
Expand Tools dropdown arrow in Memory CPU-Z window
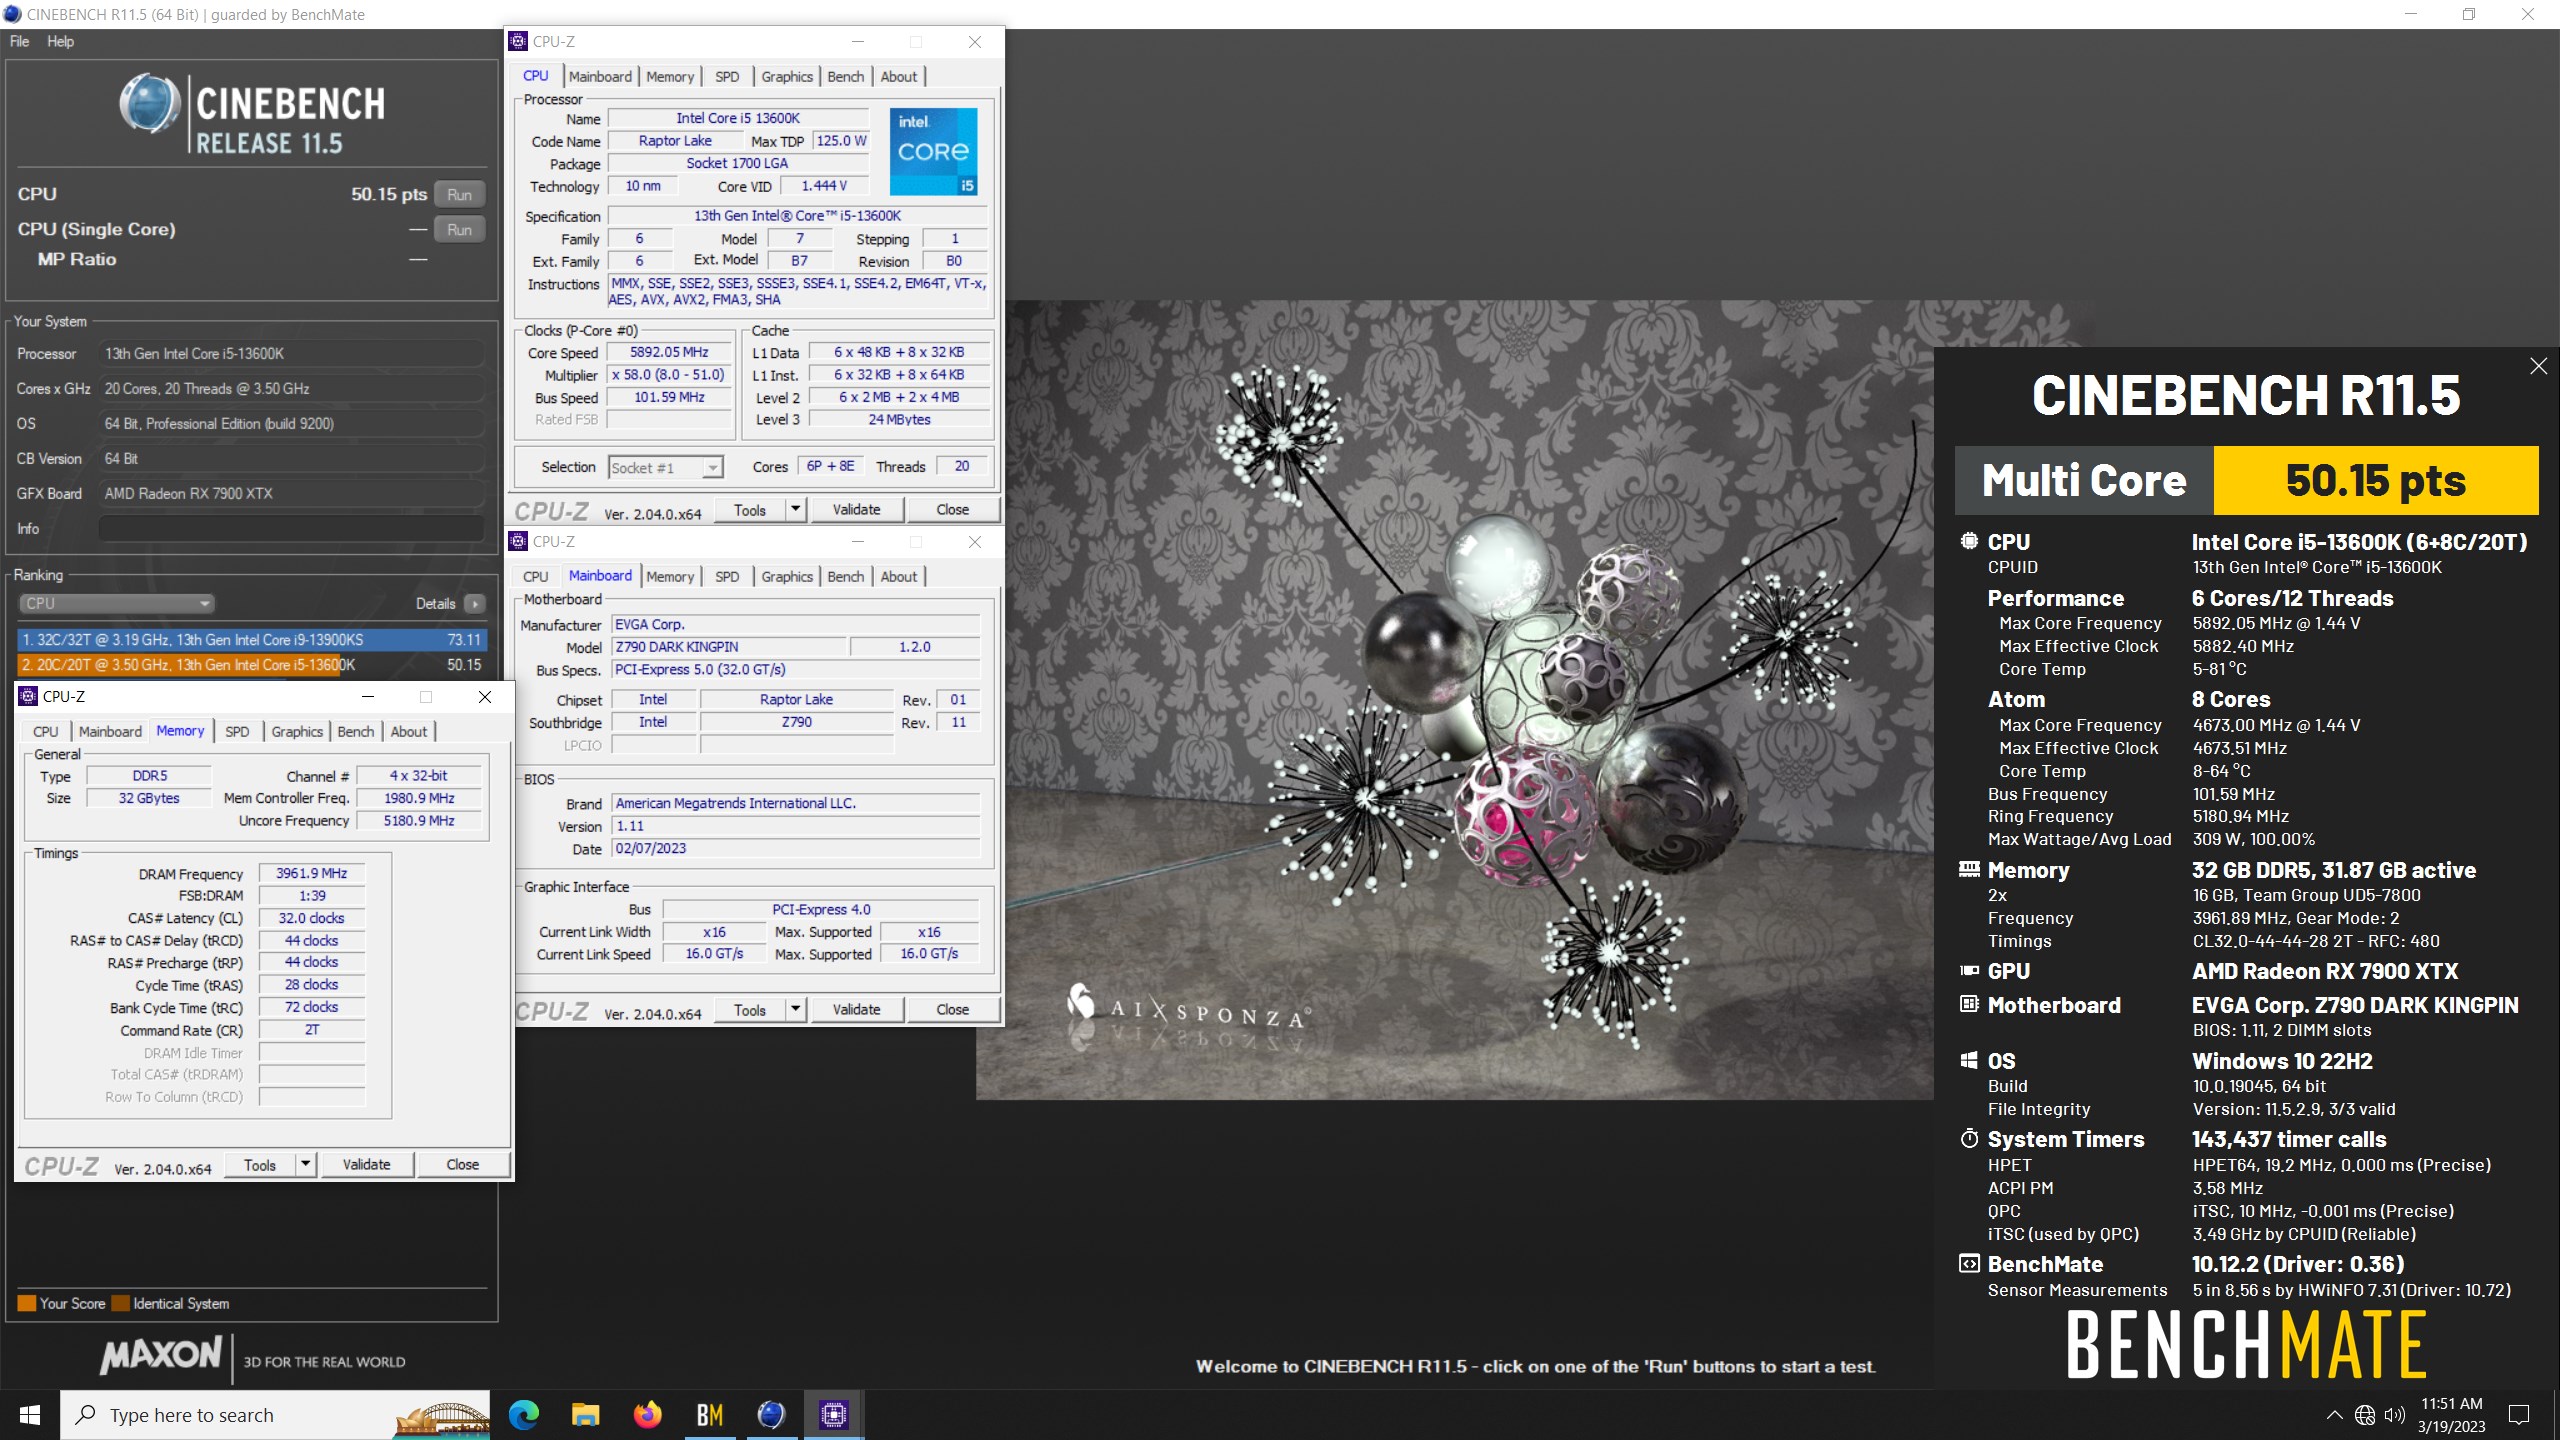point(306,1164)
